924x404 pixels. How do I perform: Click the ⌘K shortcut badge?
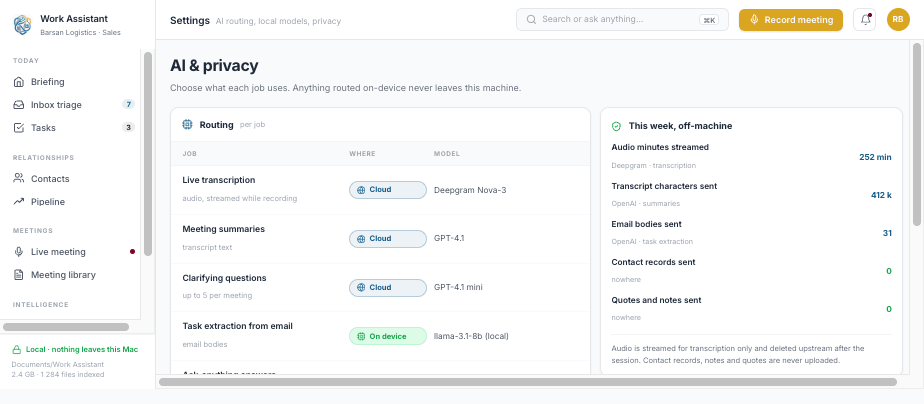(709, 20)
